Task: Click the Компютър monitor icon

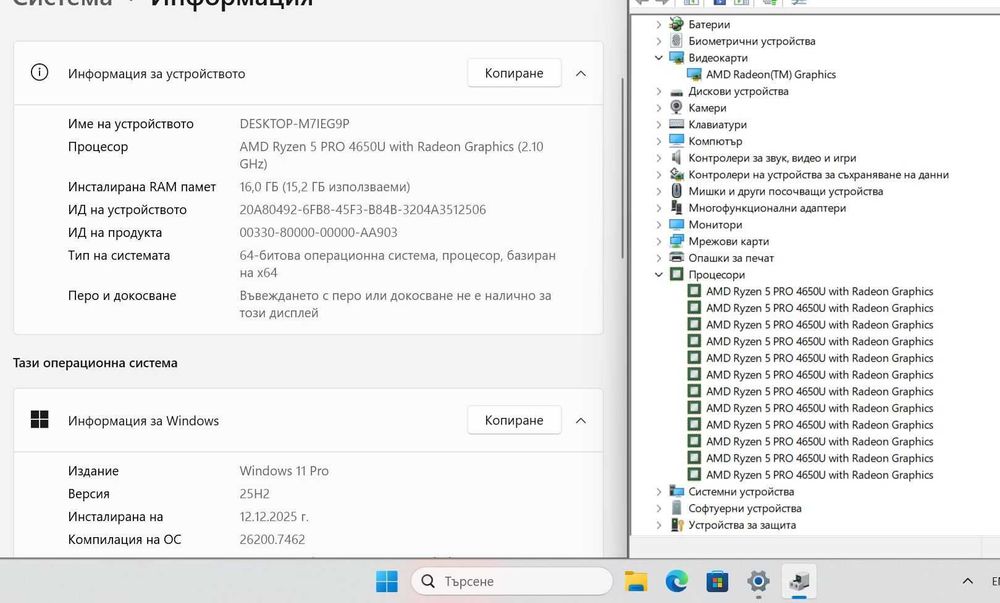Action: click(x=676, y=141)
